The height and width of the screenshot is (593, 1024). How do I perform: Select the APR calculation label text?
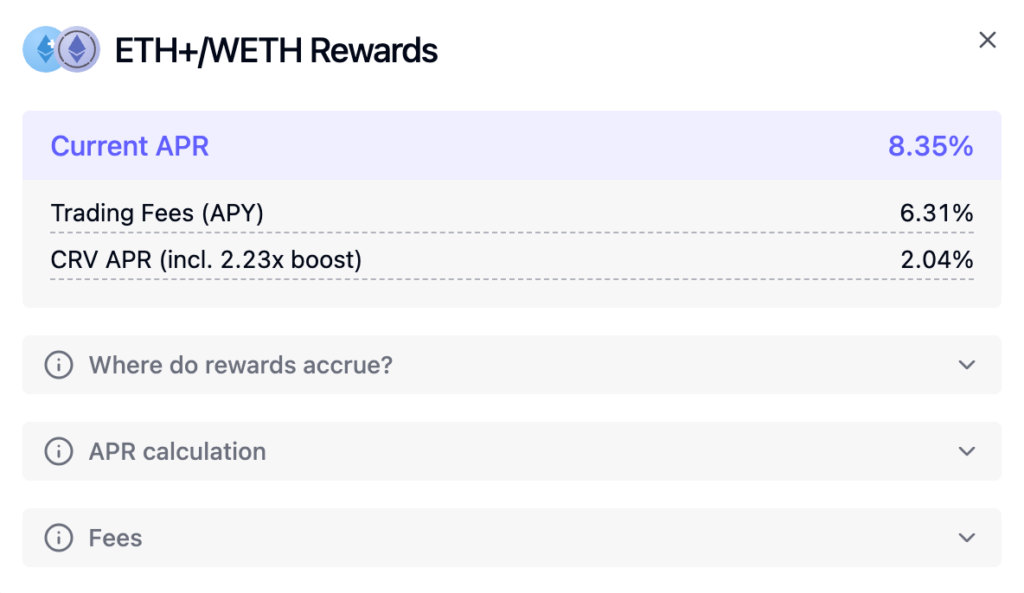(x=177, y=451)
